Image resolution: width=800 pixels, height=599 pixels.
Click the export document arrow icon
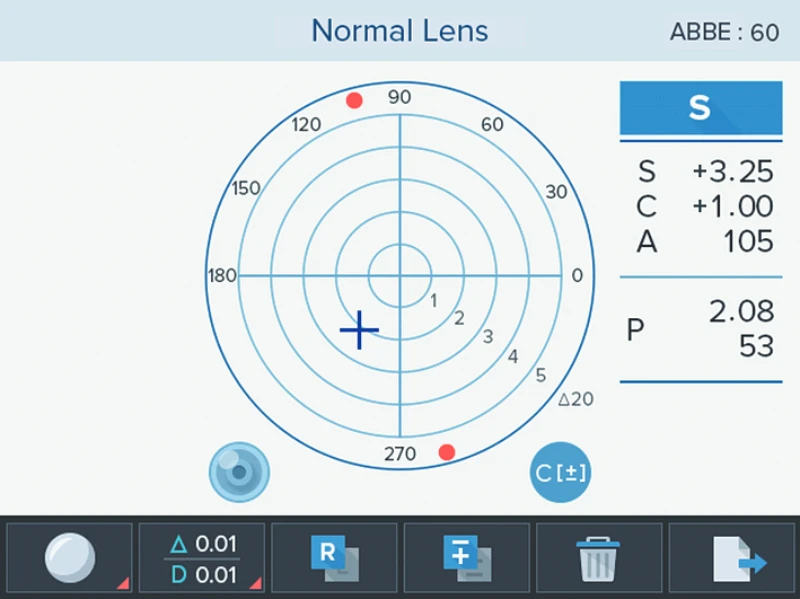(735, 558)
